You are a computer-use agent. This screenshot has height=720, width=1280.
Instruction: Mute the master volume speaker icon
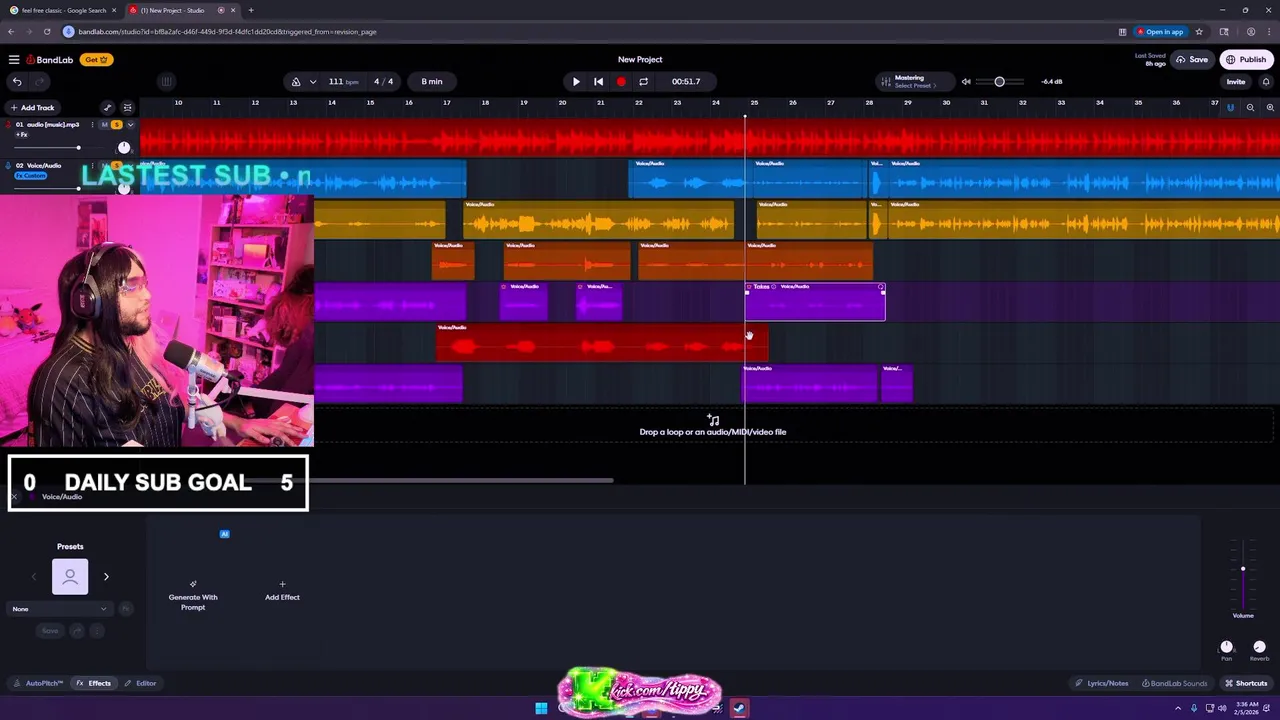(x=966, y=82)
